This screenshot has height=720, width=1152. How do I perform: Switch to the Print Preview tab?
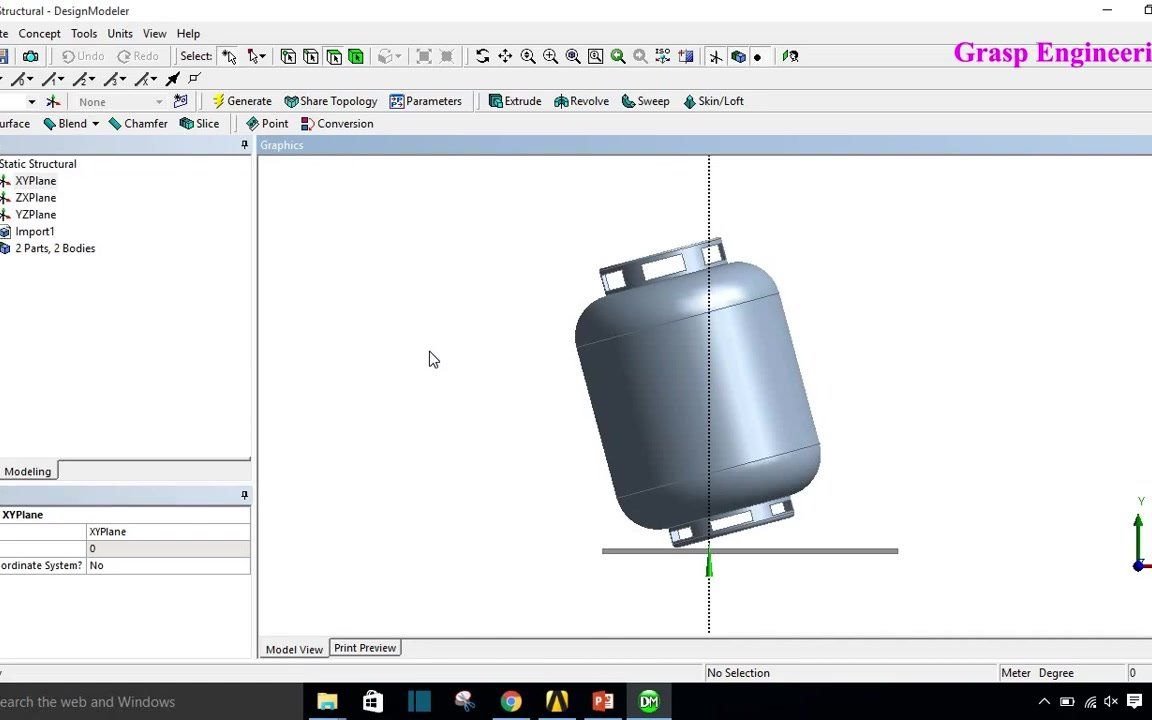pyautogui.click(x=364, y=648)
